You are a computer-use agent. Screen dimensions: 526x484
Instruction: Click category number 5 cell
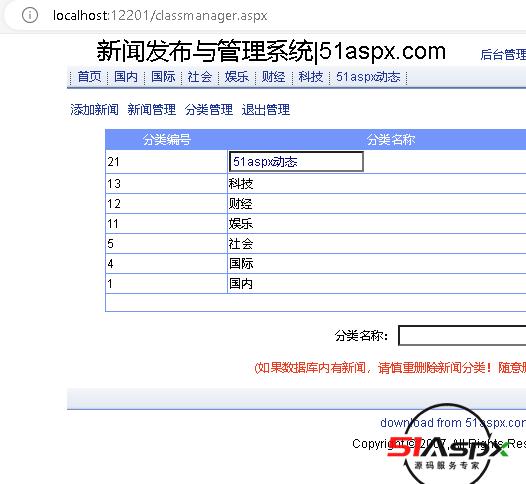point(166,244)
